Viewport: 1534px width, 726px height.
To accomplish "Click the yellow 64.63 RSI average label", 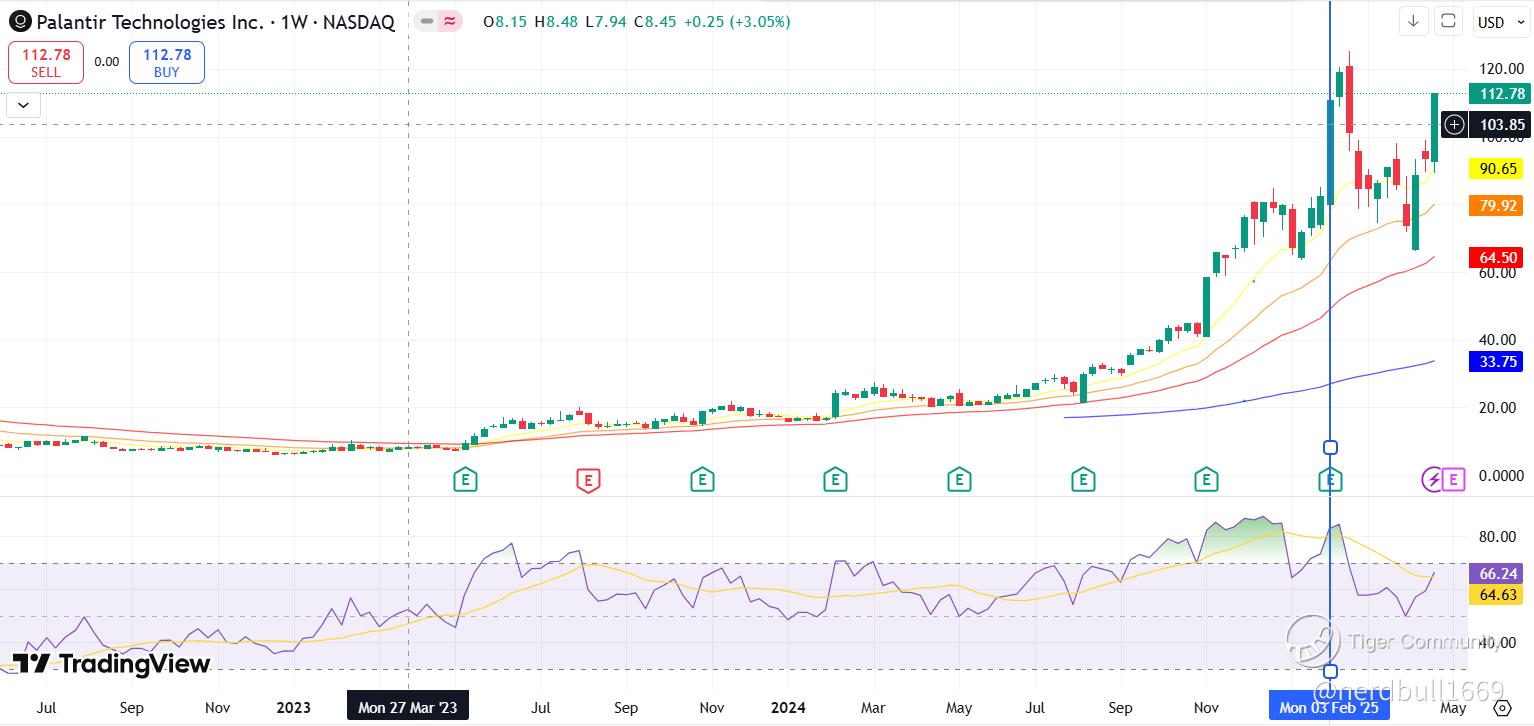I will (1497, 595).
